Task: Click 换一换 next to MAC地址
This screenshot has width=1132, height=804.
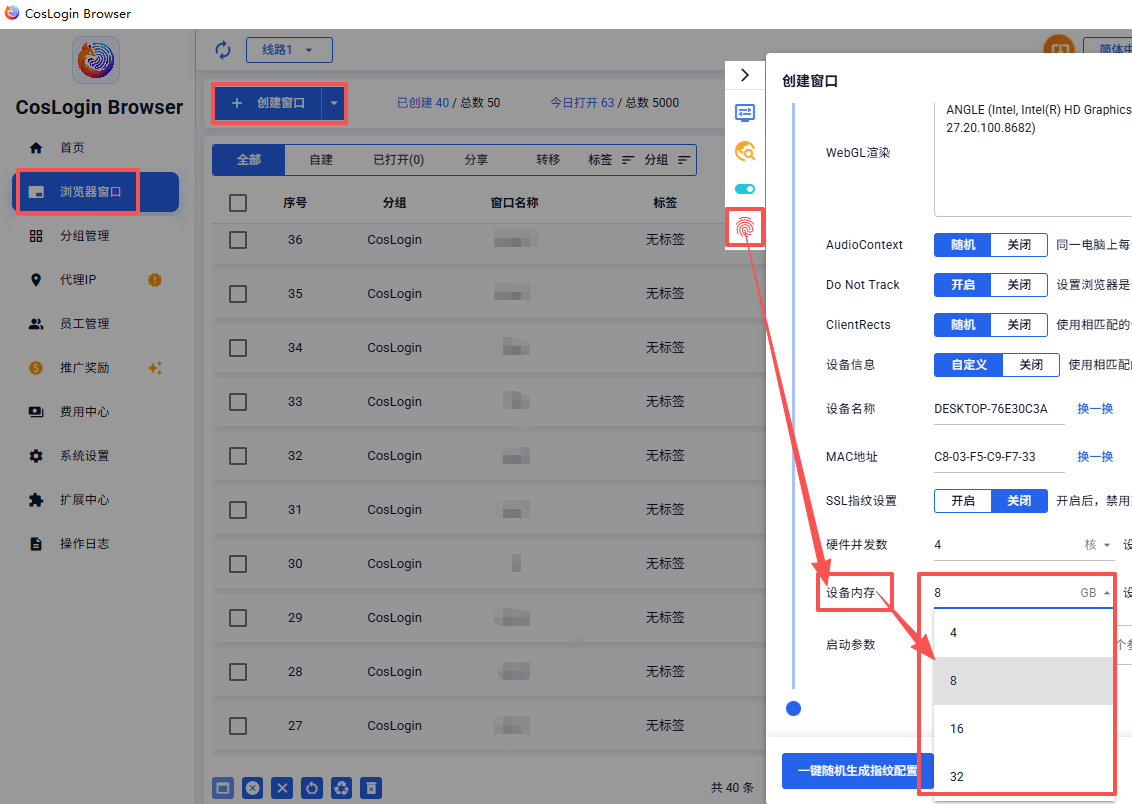Action: [1095, 457]
